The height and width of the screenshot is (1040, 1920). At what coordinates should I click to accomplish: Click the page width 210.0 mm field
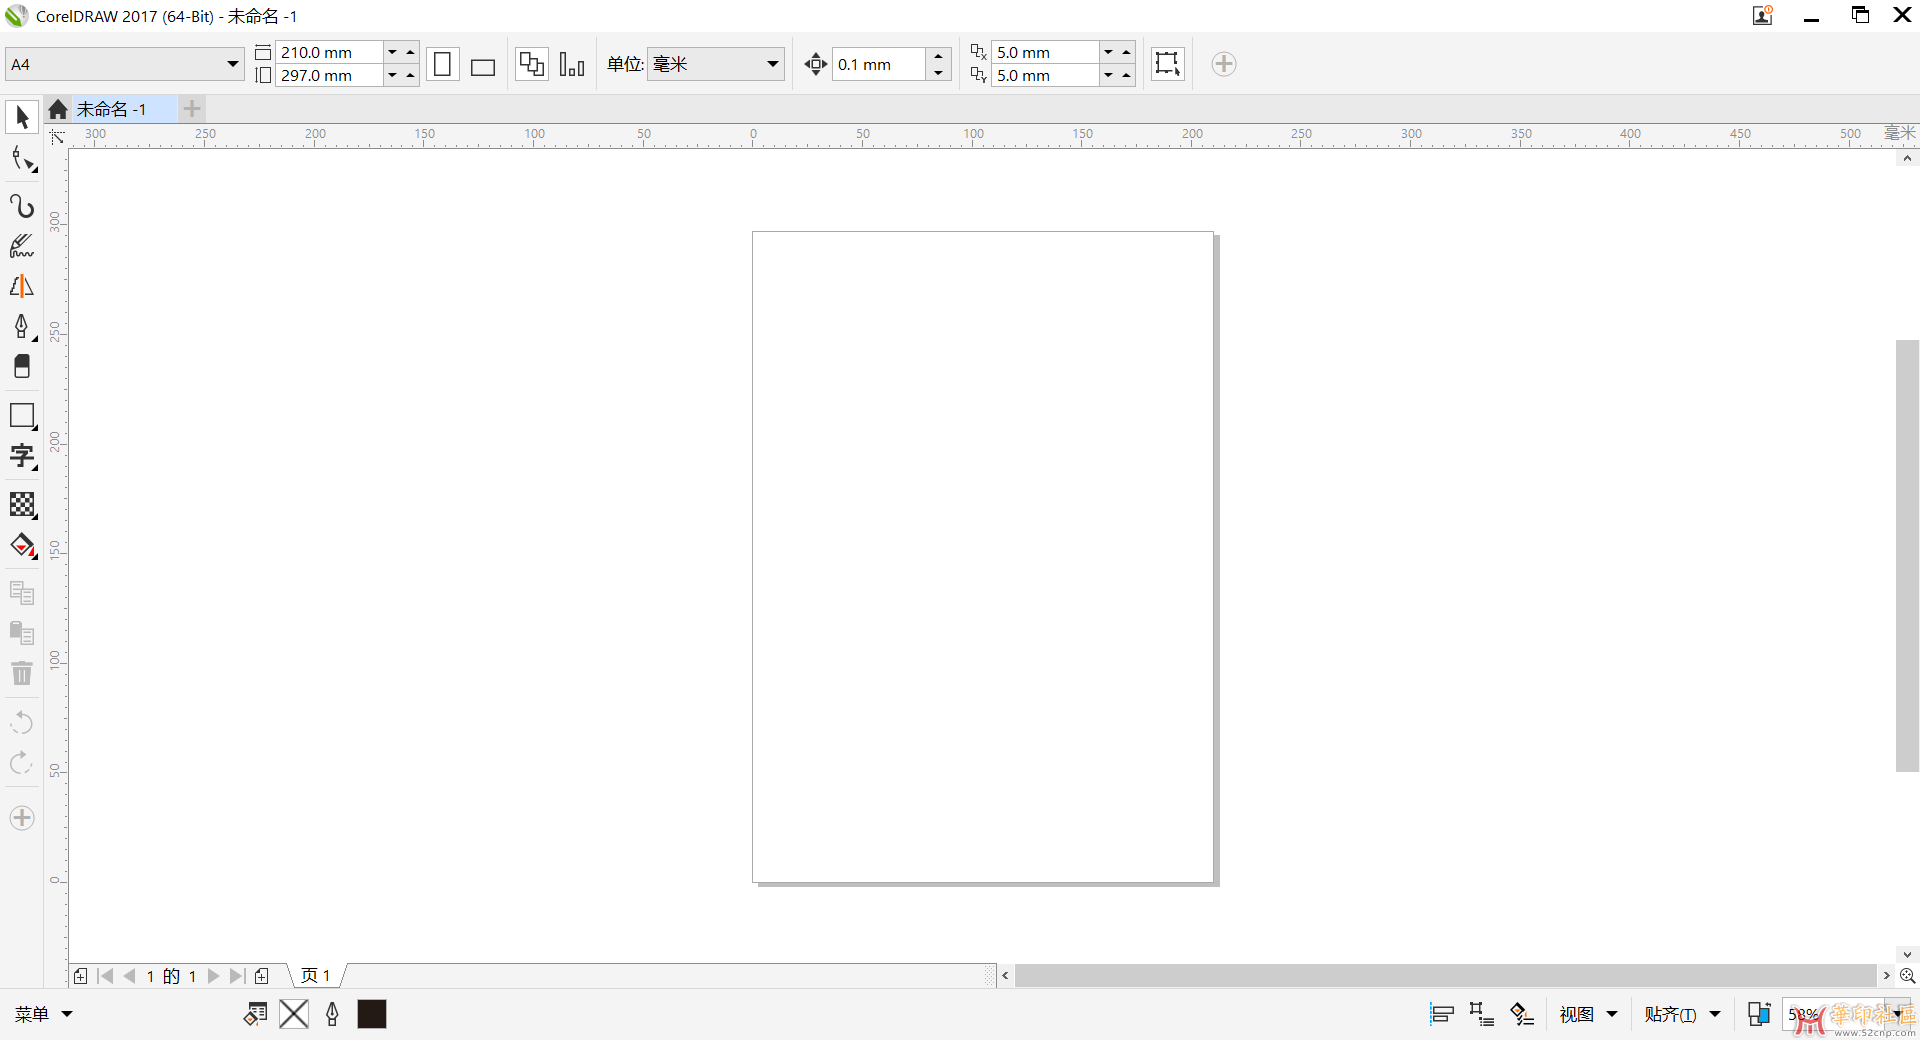click(329, 52)
